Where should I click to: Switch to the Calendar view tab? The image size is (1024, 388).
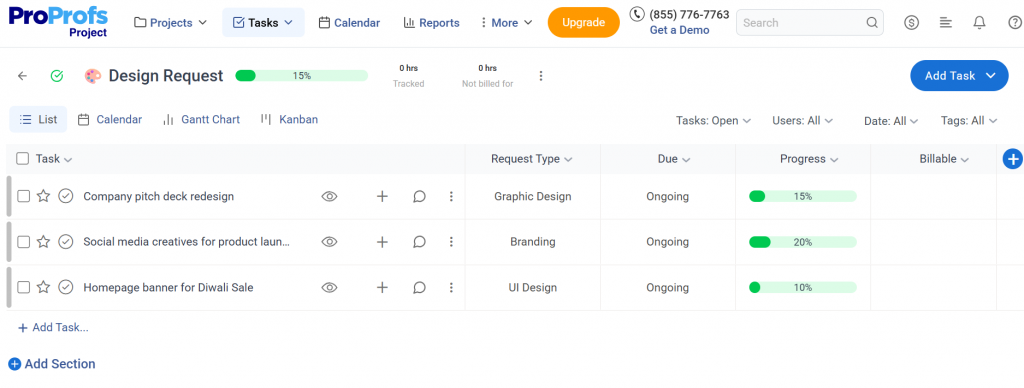point(110,120)
